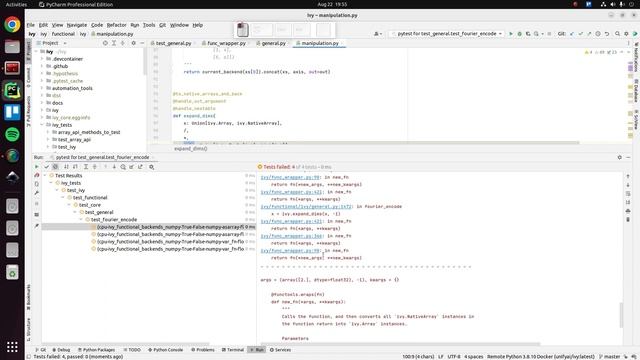Switch to the test_general.py editor tab
Image resolution: width=640 pixels, height=360 pixels.
173,43
